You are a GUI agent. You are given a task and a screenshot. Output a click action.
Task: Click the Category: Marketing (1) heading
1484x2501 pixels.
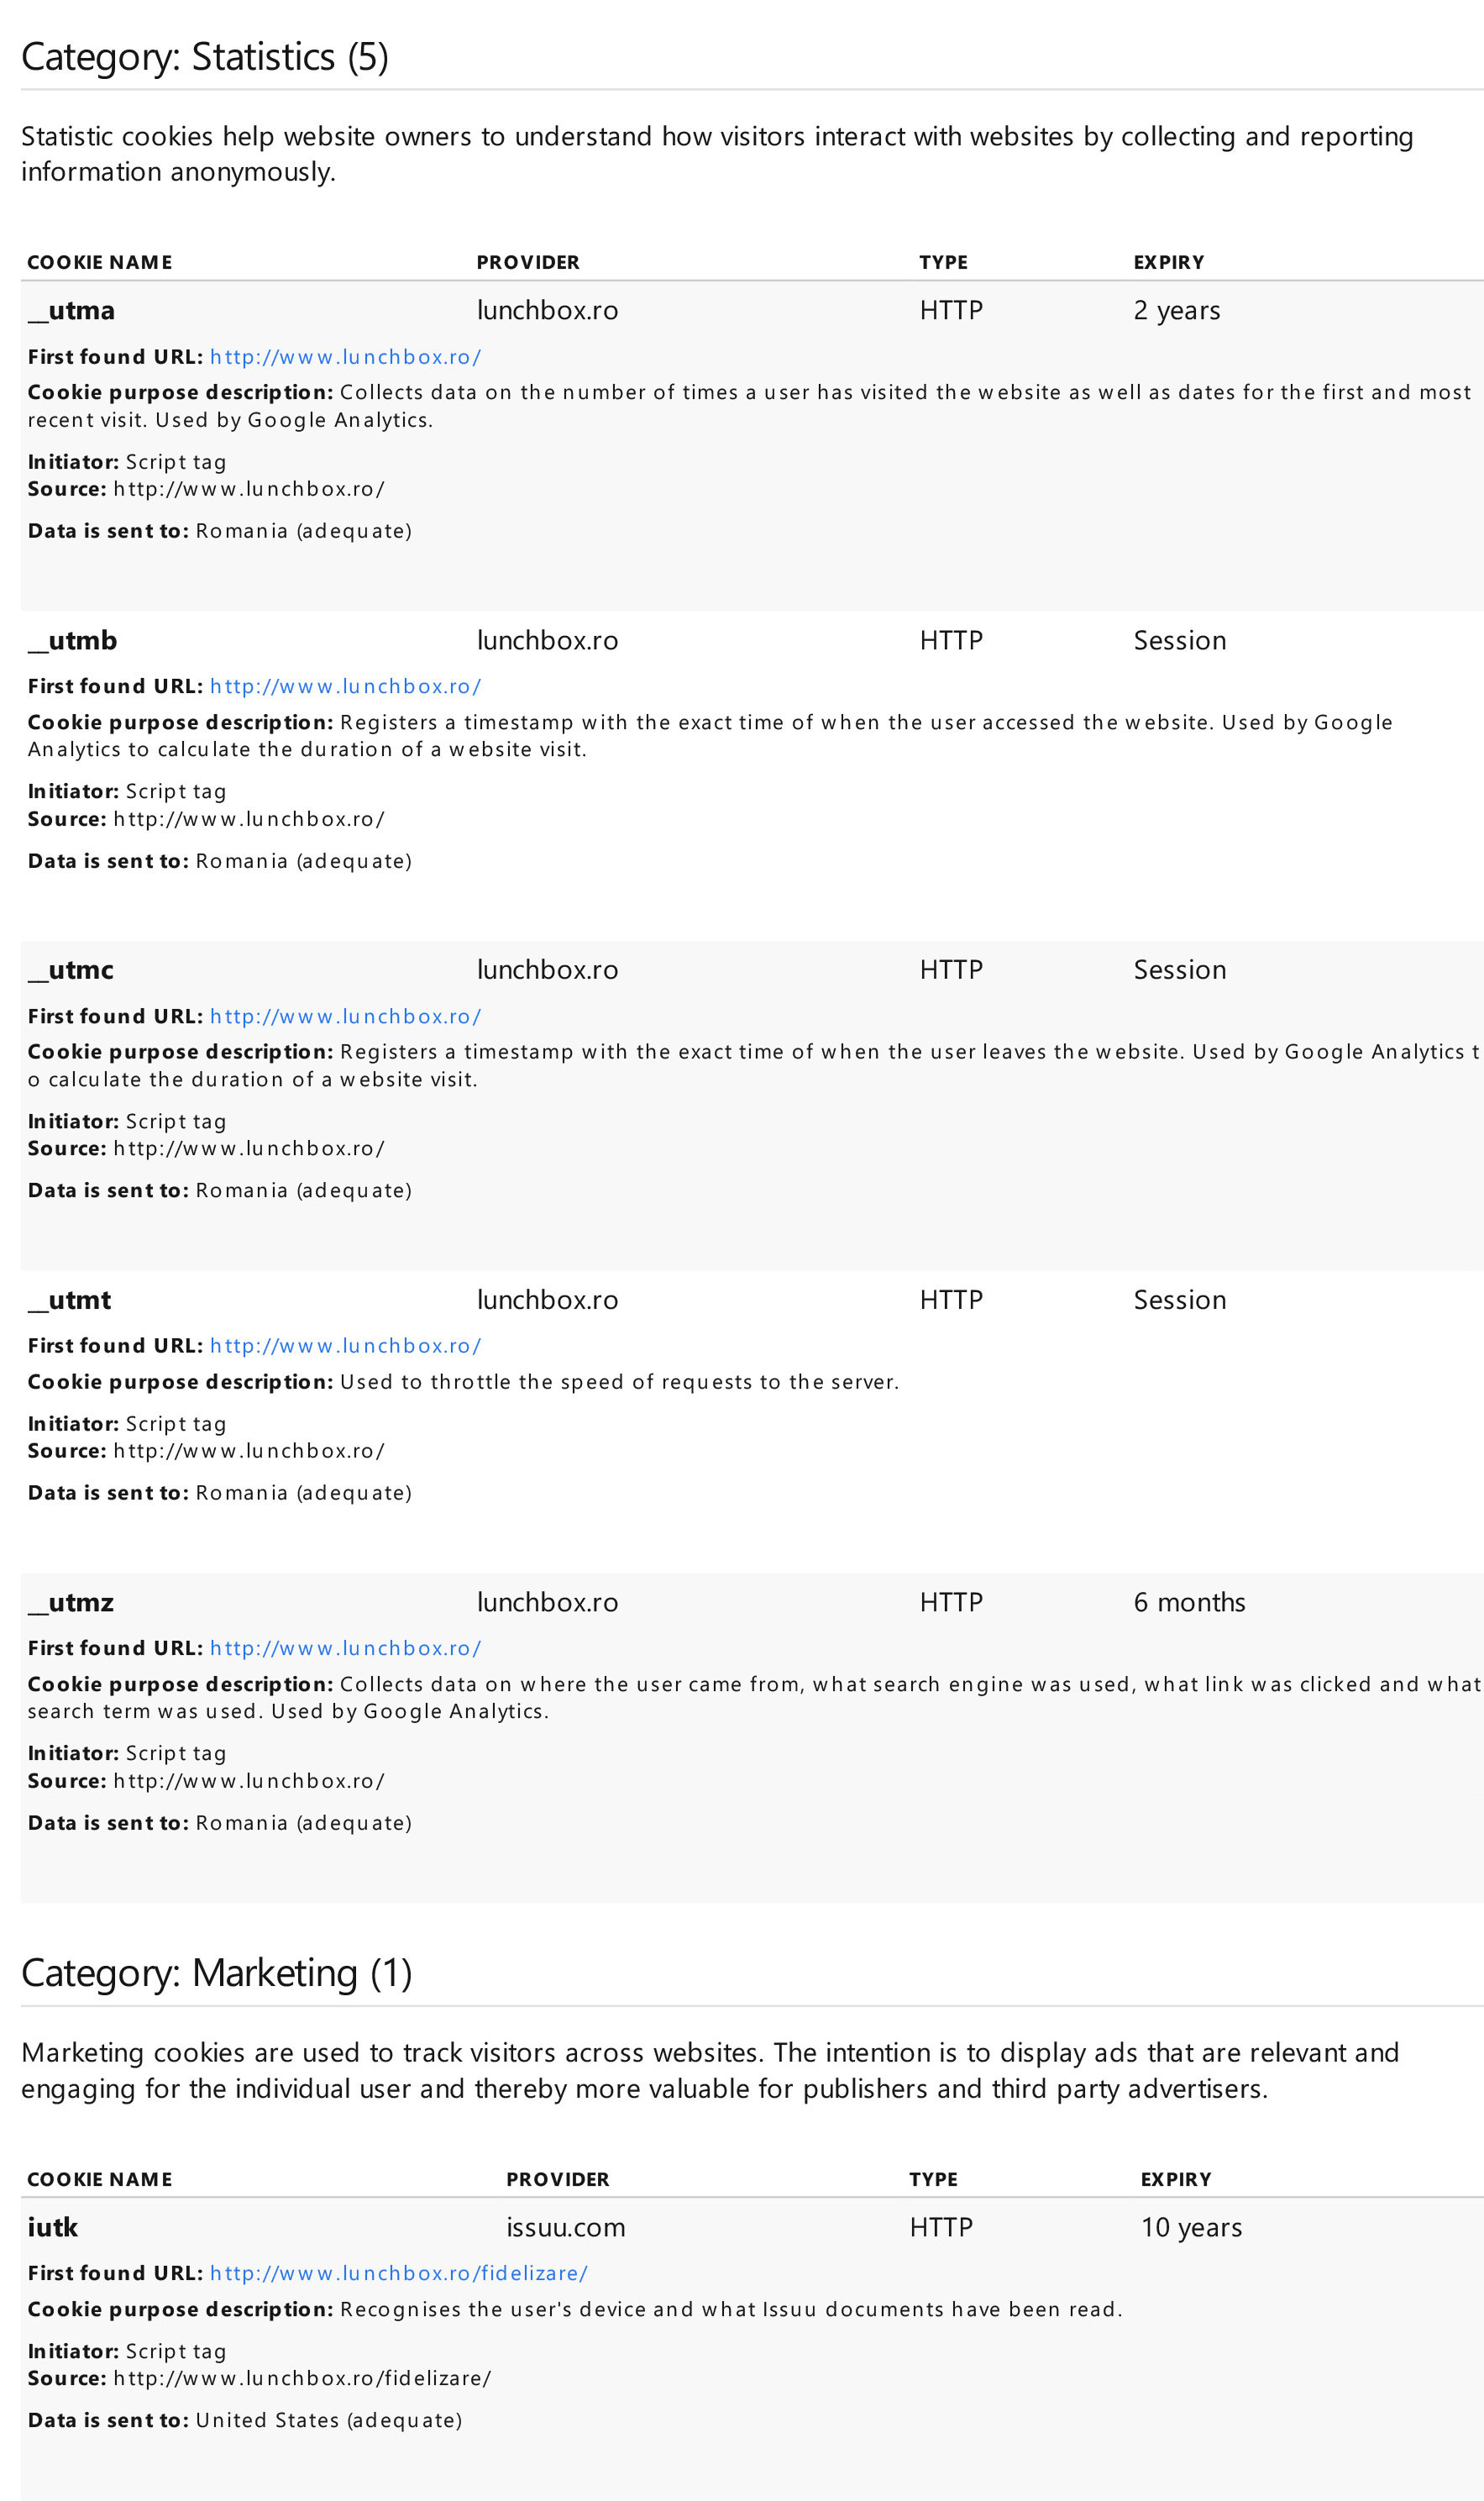[x=217, y=1973]
